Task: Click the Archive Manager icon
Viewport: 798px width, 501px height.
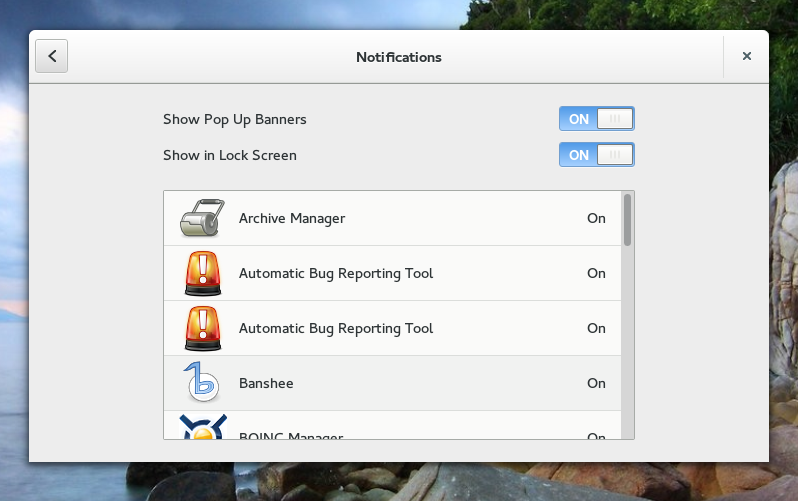Action: [204, 218]
